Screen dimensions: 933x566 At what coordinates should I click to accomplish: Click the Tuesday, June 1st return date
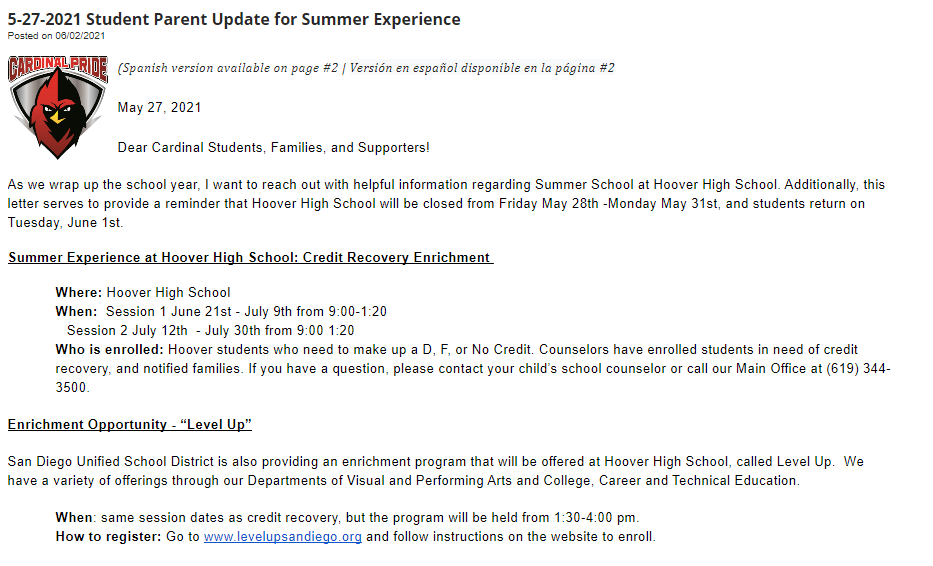click(x=65, y=222)
